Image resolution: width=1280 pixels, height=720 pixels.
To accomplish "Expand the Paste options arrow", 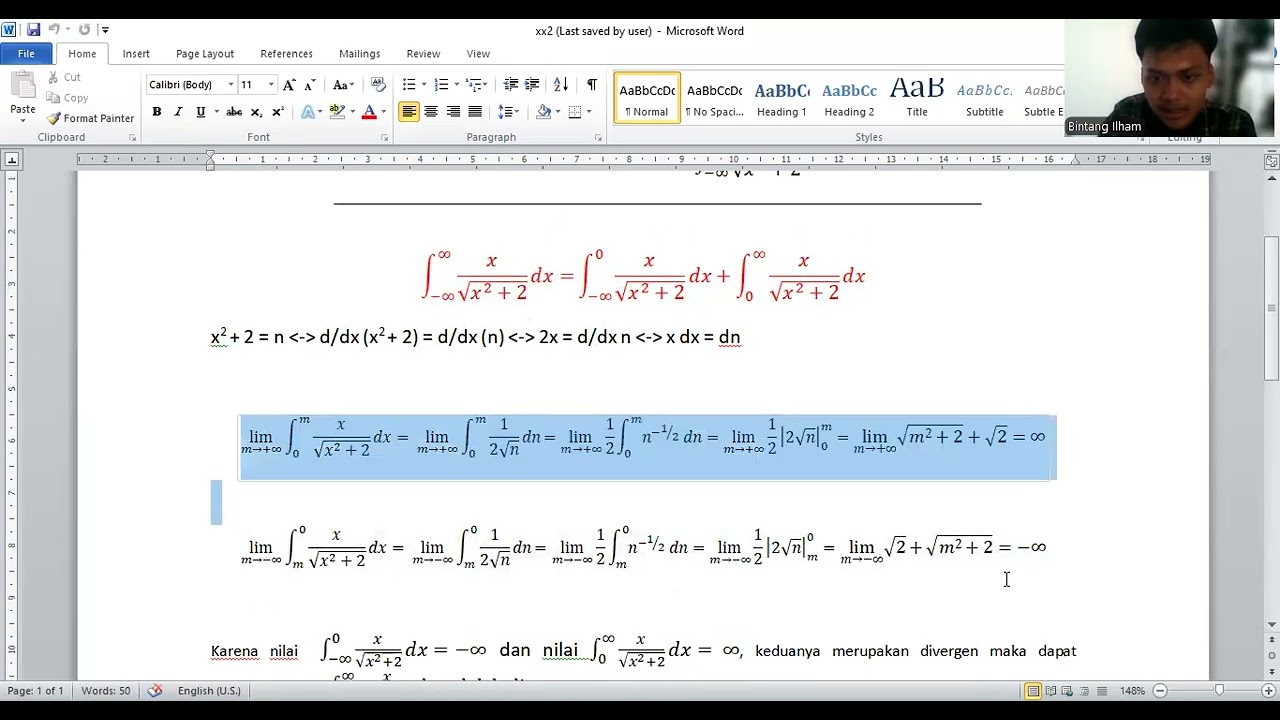I will point(22,121).
